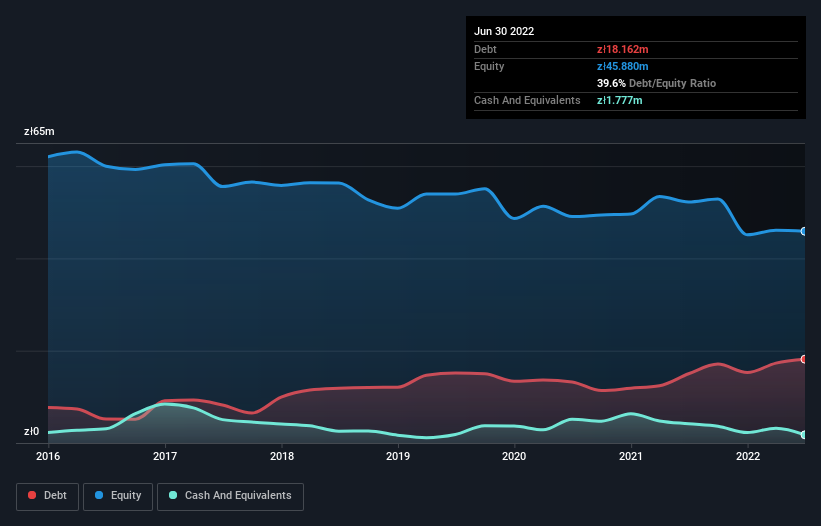Click the Jun 30 2022 tooltip date
821x526 pixels.
504,31
